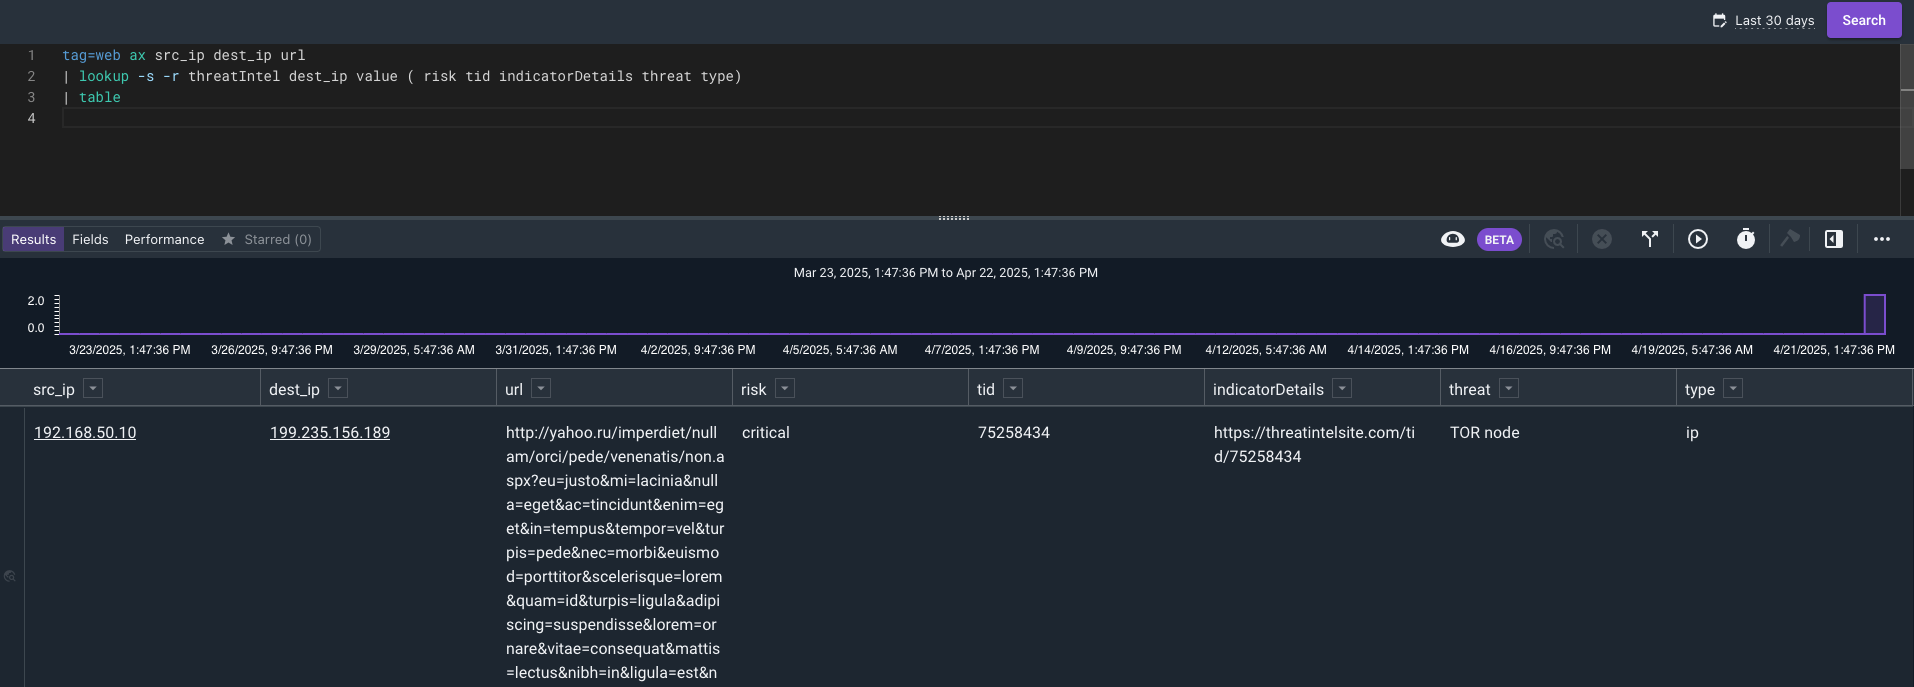Image resolution: width=1914 pixels, height=687 pixels.
Task: Open the stopwatch scheduling icon
Action: tap(1746, 239)
